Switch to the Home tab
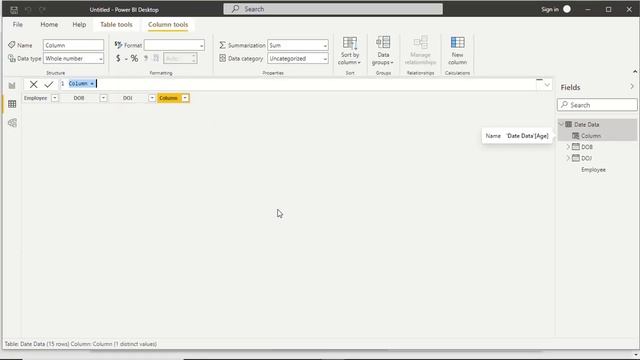This screenshot has width=640, height=360. [49, 24]
